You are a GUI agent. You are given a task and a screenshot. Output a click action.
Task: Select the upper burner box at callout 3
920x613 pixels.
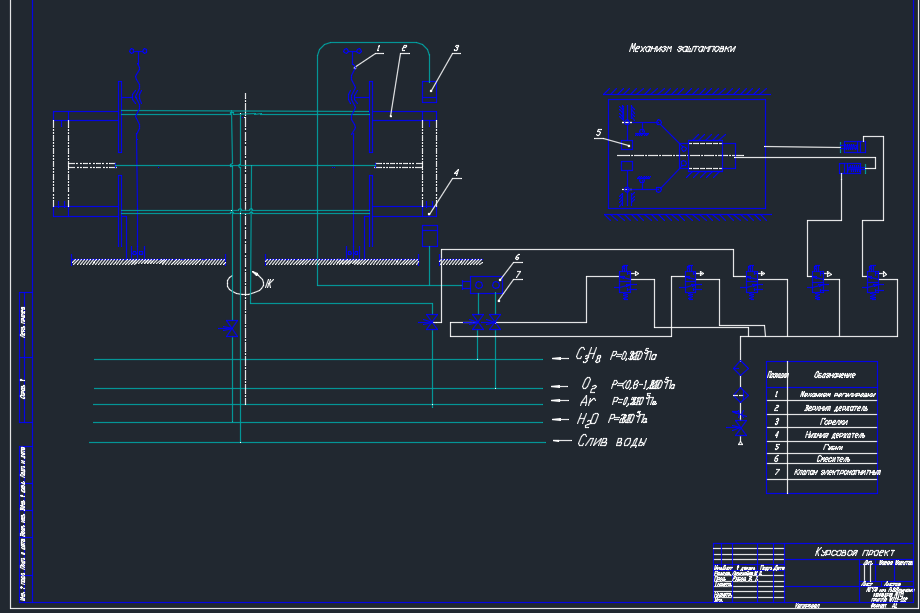click(429, 93)
